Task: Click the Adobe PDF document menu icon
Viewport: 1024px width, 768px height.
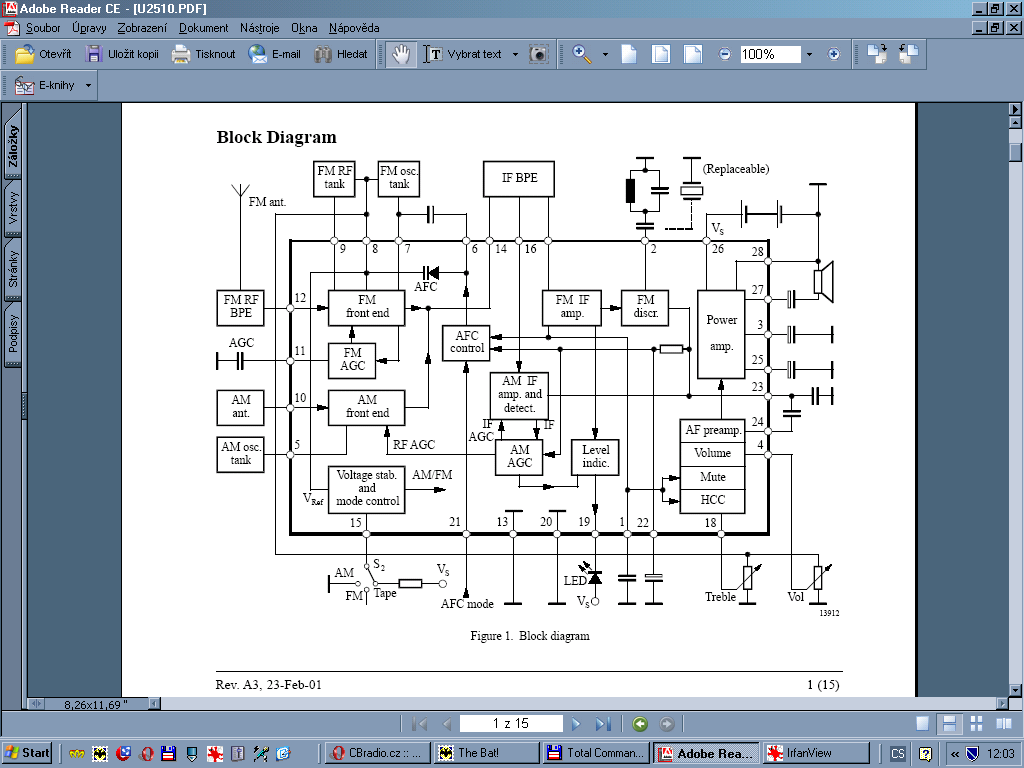Action: (x=12, y=28)
